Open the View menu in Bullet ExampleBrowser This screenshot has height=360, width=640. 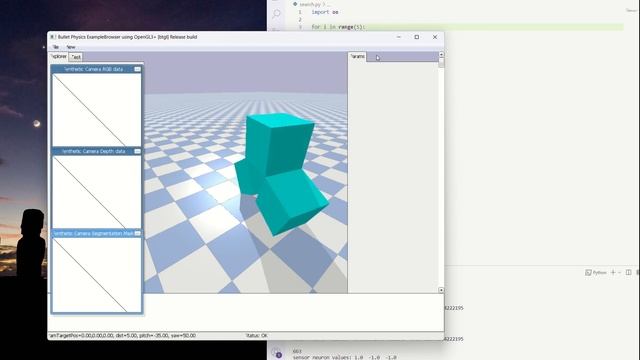pyautogui.click(x=71, y=47)
